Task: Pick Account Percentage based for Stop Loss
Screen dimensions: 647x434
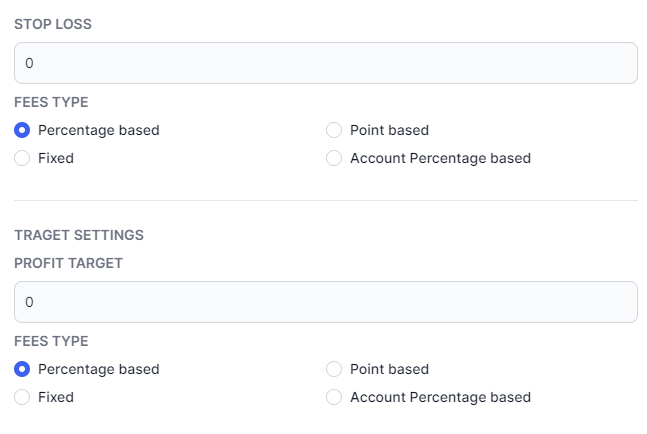Action: [334, 158]
